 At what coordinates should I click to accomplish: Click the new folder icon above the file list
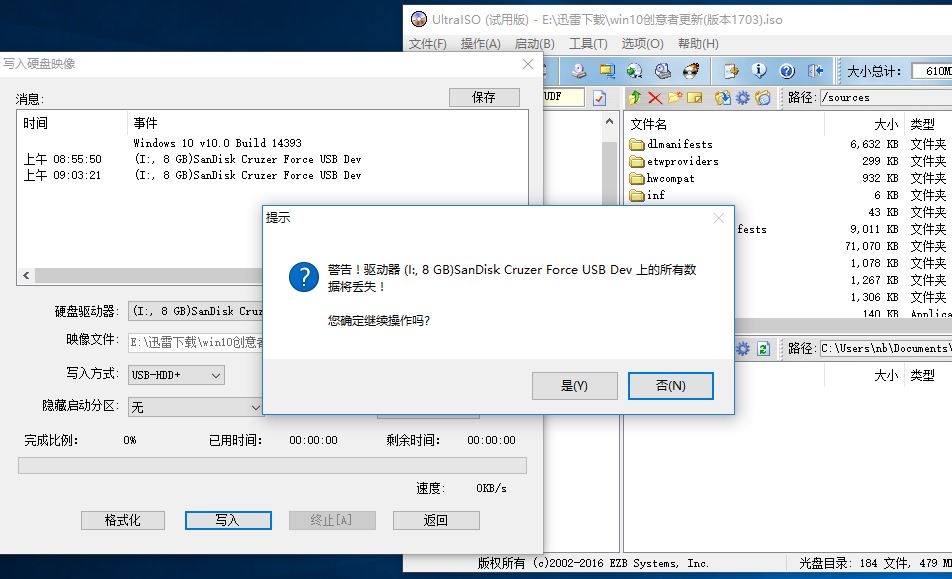tap(675, 97)
